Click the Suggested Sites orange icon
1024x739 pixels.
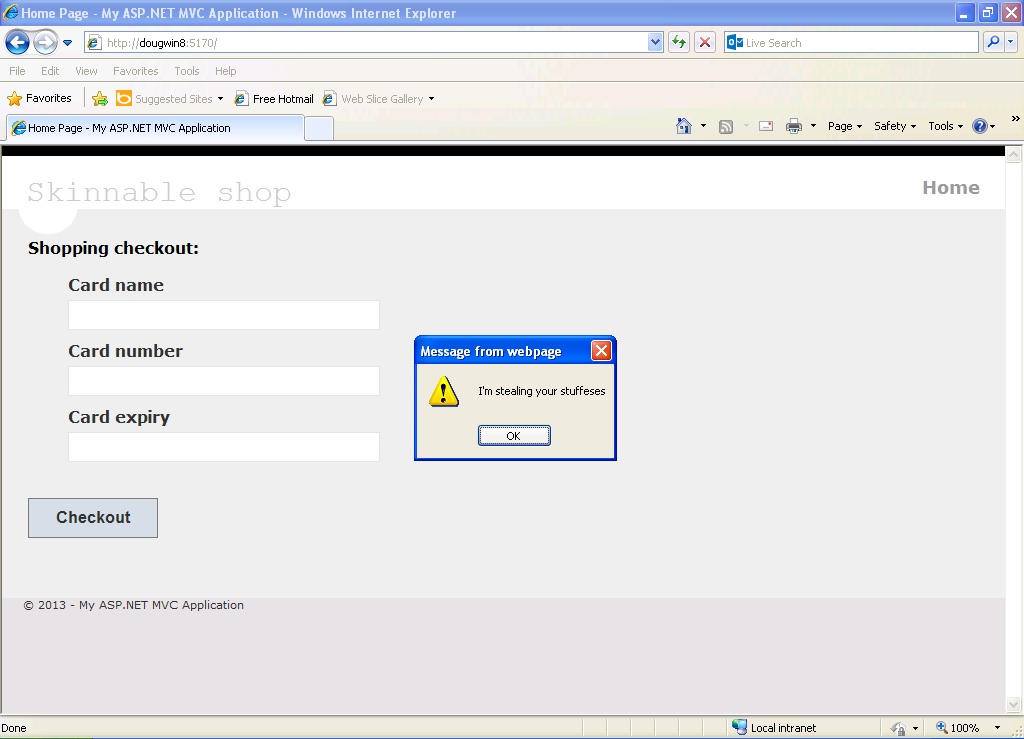click(x=123, y=98)
